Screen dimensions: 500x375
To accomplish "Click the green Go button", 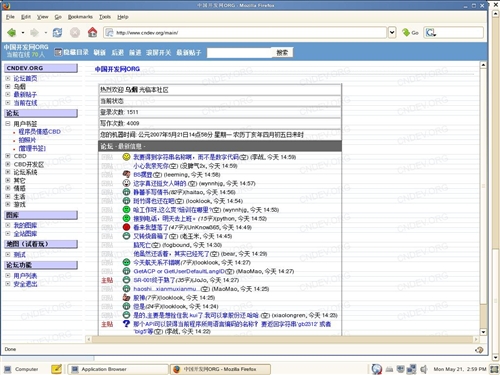I will click(410, 32).
